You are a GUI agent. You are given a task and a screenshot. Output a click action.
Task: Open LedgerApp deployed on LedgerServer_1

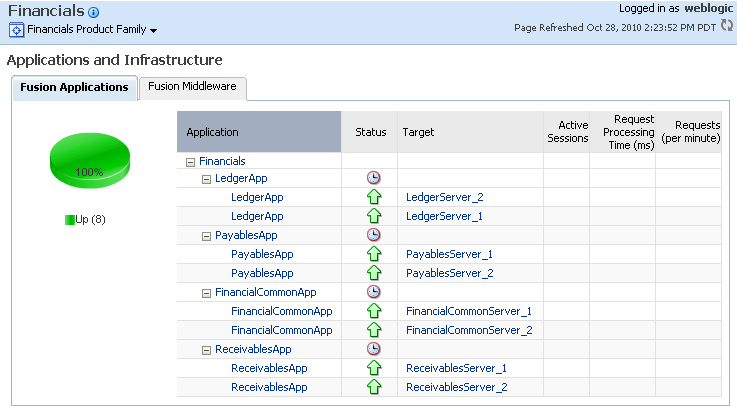click(257, 216)
